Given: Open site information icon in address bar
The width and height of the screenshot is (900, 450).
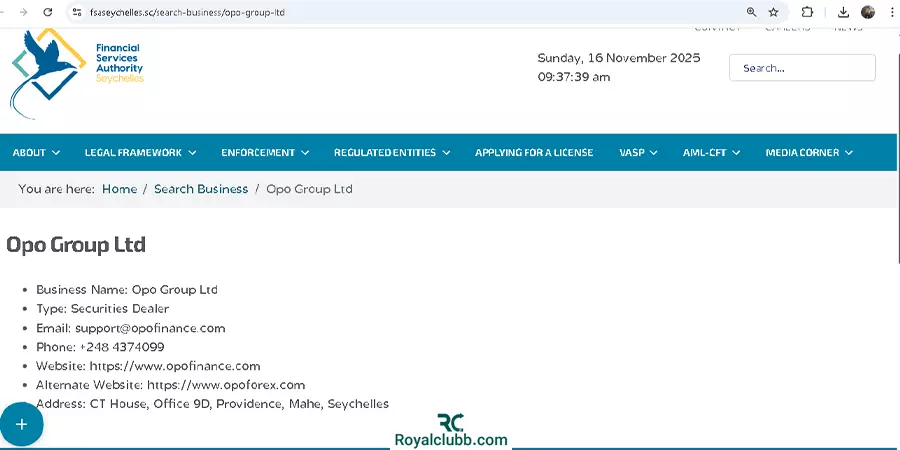Looking at the screenshot, I should (x=76, y=12).
